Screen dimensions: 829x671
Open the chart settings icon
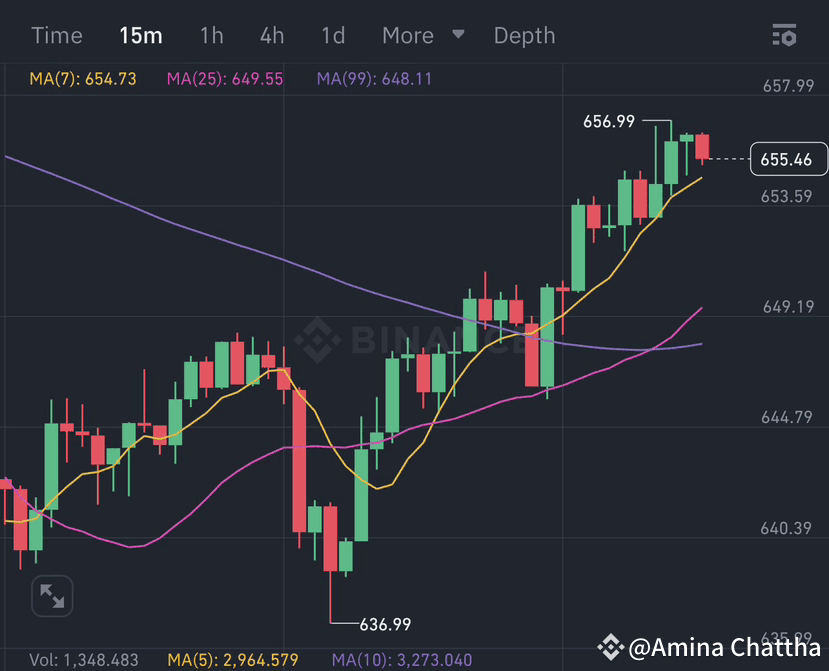[x=786, y=35]
